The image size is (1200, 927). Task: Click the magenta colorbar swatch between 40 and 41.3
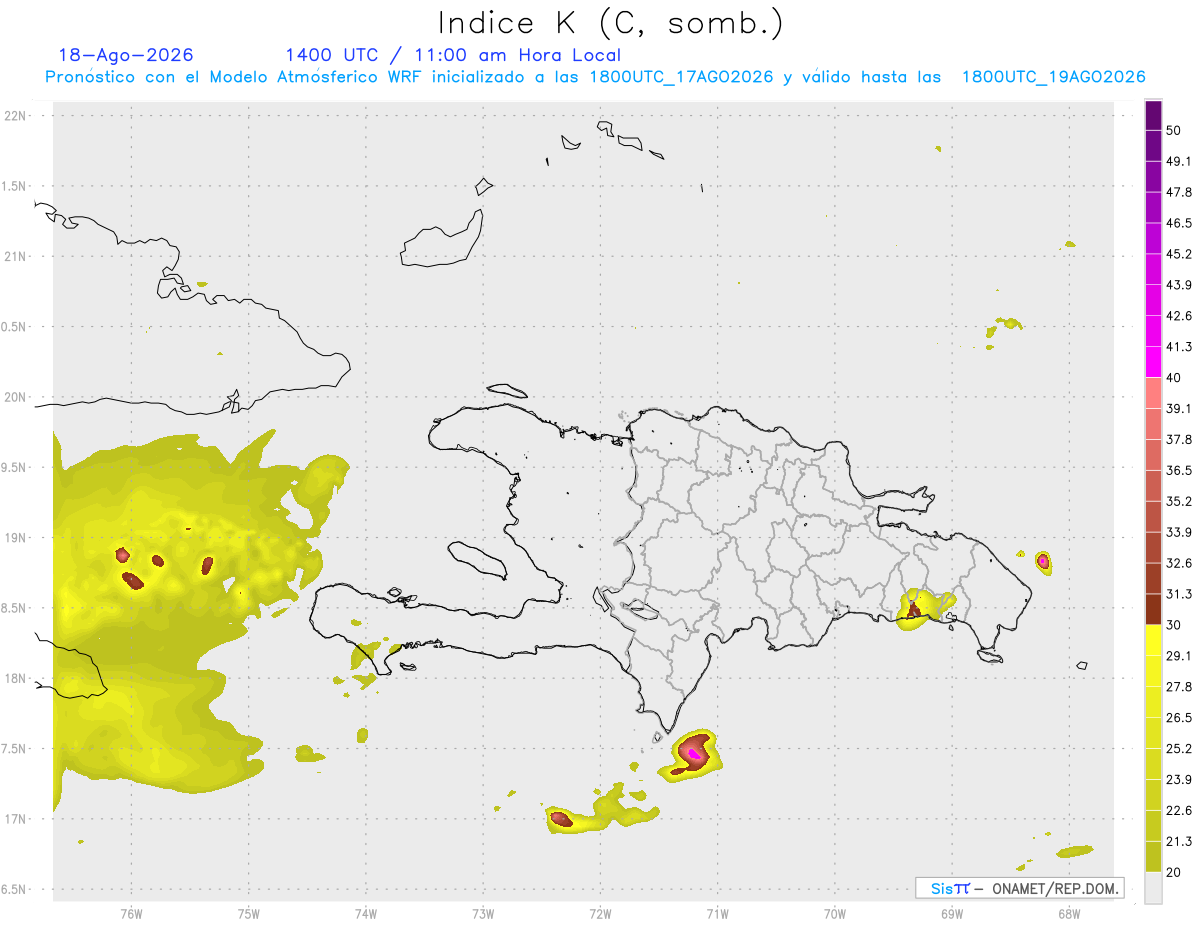pos(1153,362)
